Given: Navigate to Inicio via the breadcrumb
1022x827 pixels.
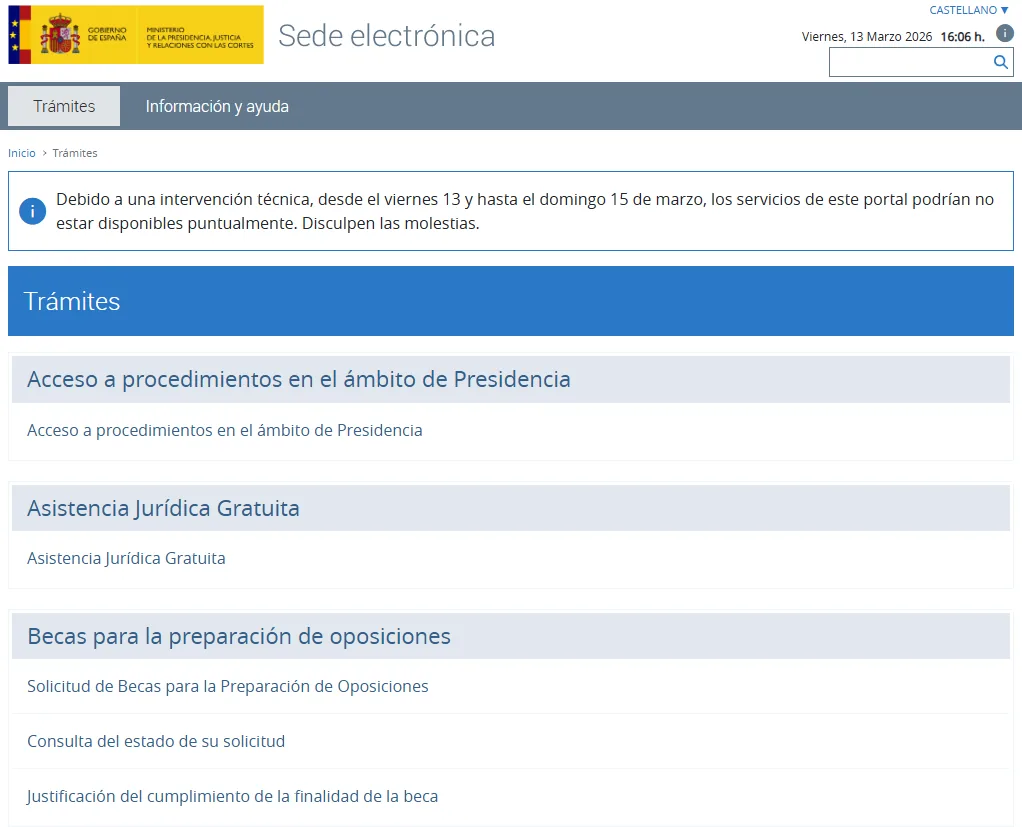Looking at the screenshot, I should [21, 152].
